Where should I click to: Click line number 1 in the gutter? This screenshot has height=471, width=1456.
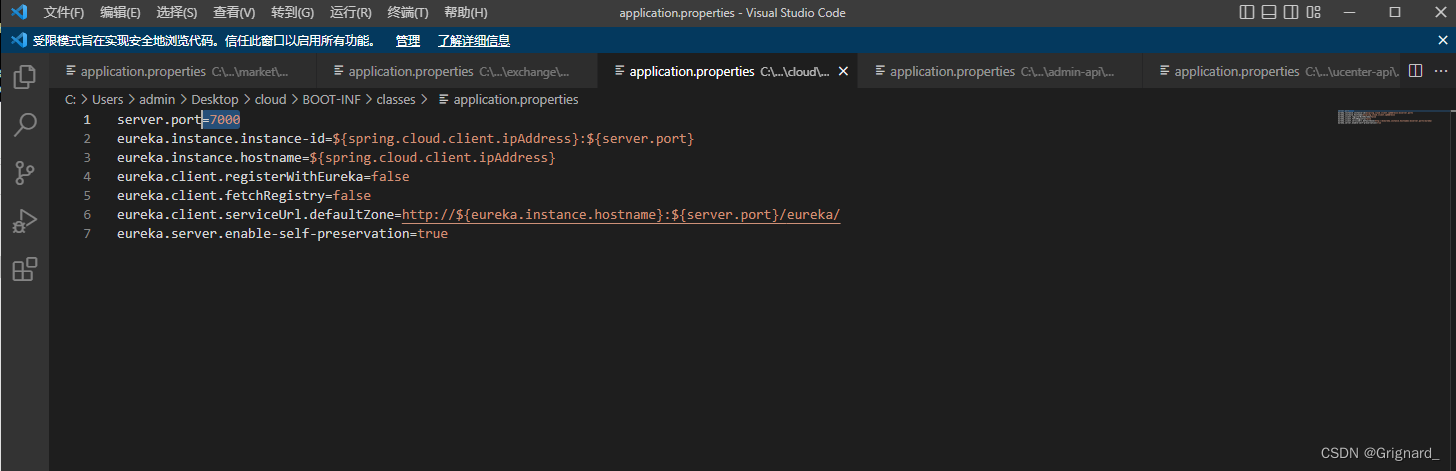pos(87,120)
